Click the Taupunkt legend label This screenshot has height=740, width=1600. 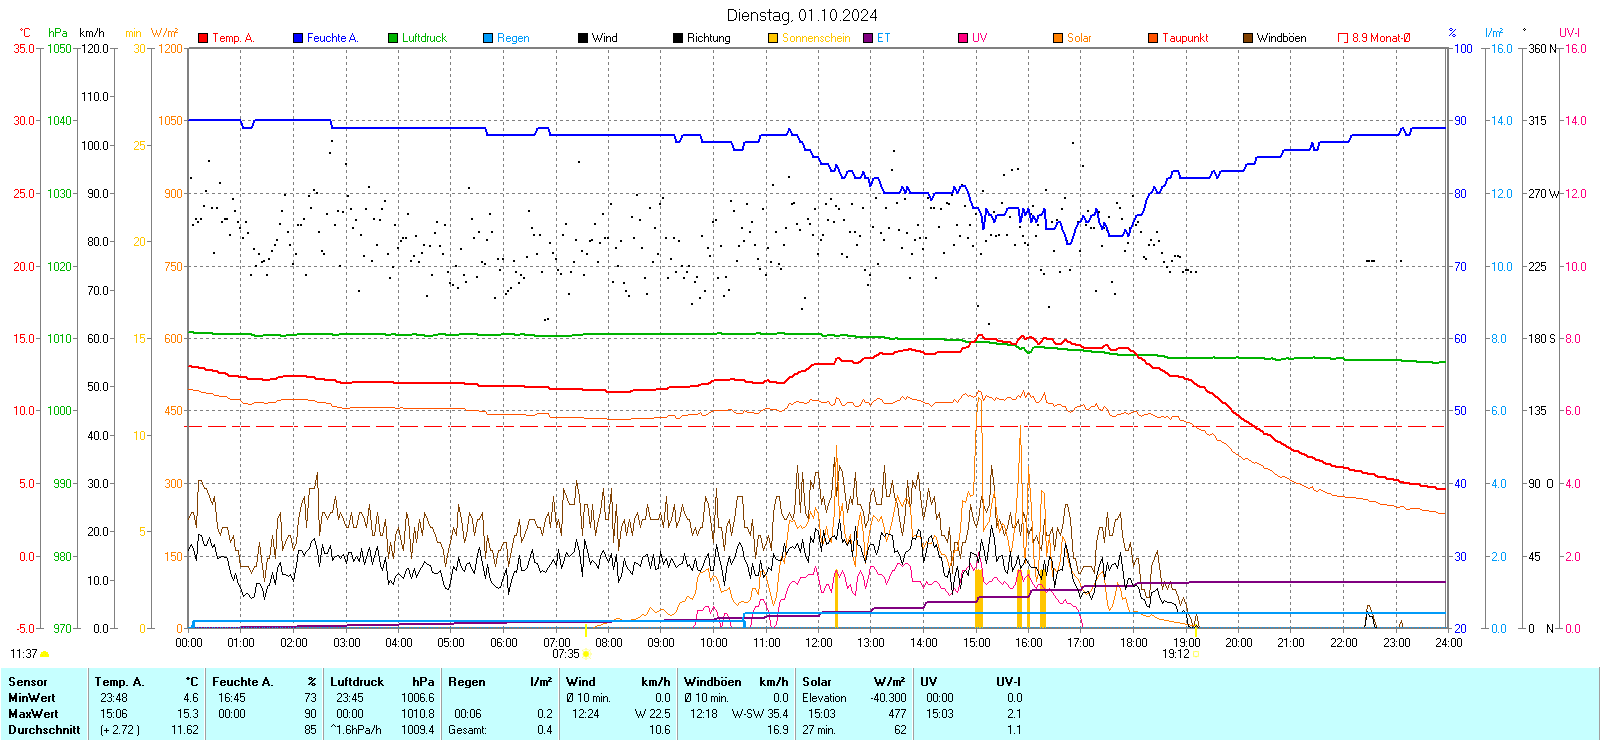coord(1185,38)
